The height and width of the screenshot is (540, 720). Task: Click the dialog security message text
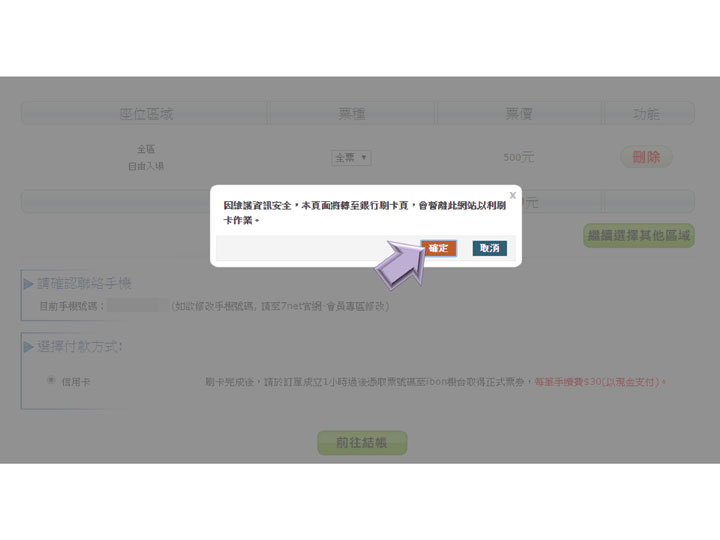coord(365,213)
